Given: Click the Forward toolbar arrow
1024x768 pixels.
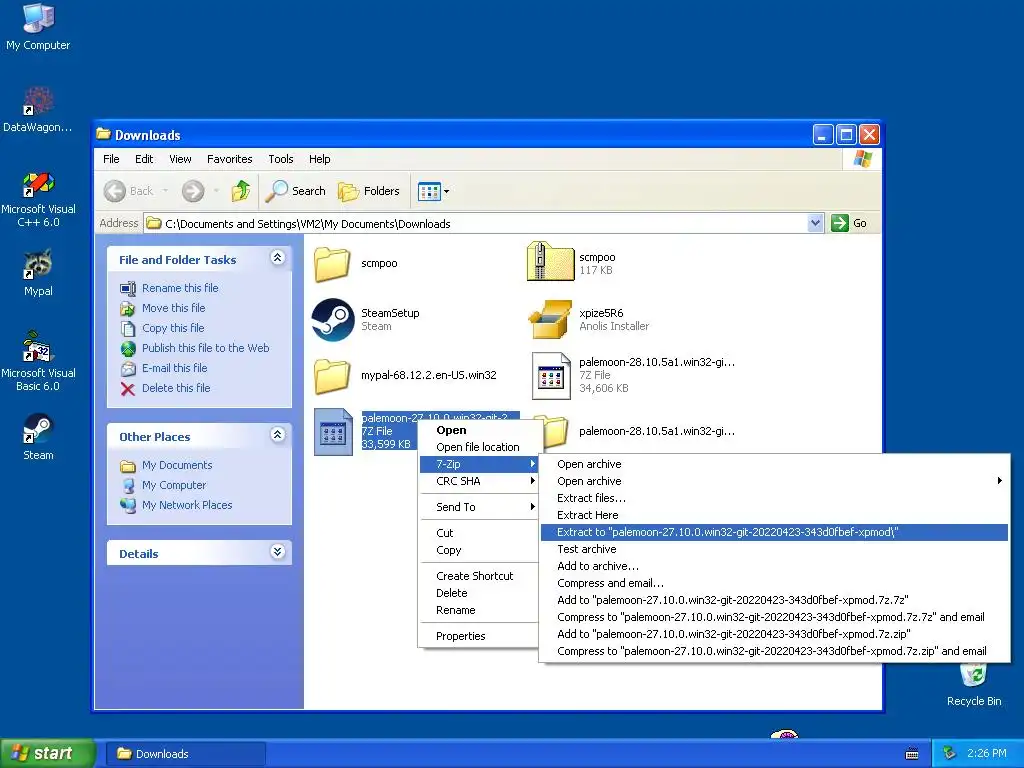Looking at the screenshot, I should coord(193,191).
